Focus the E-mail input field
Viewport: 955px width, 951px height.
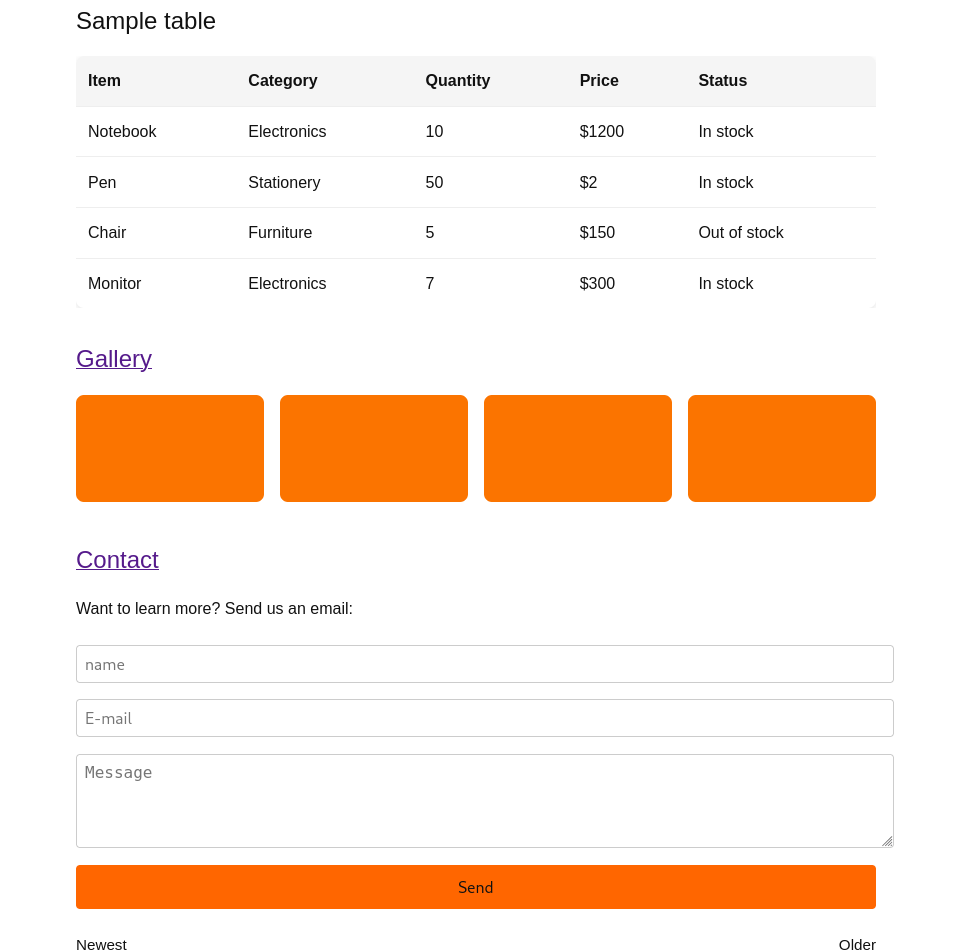pos(485,718)
